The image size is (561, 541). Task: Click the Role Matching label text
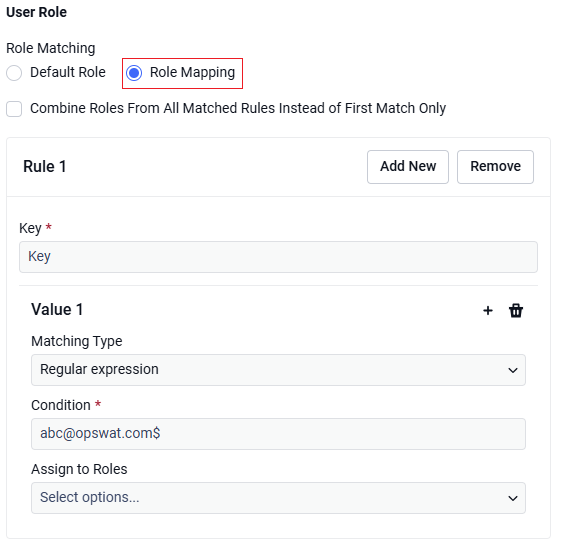point(50,48)
